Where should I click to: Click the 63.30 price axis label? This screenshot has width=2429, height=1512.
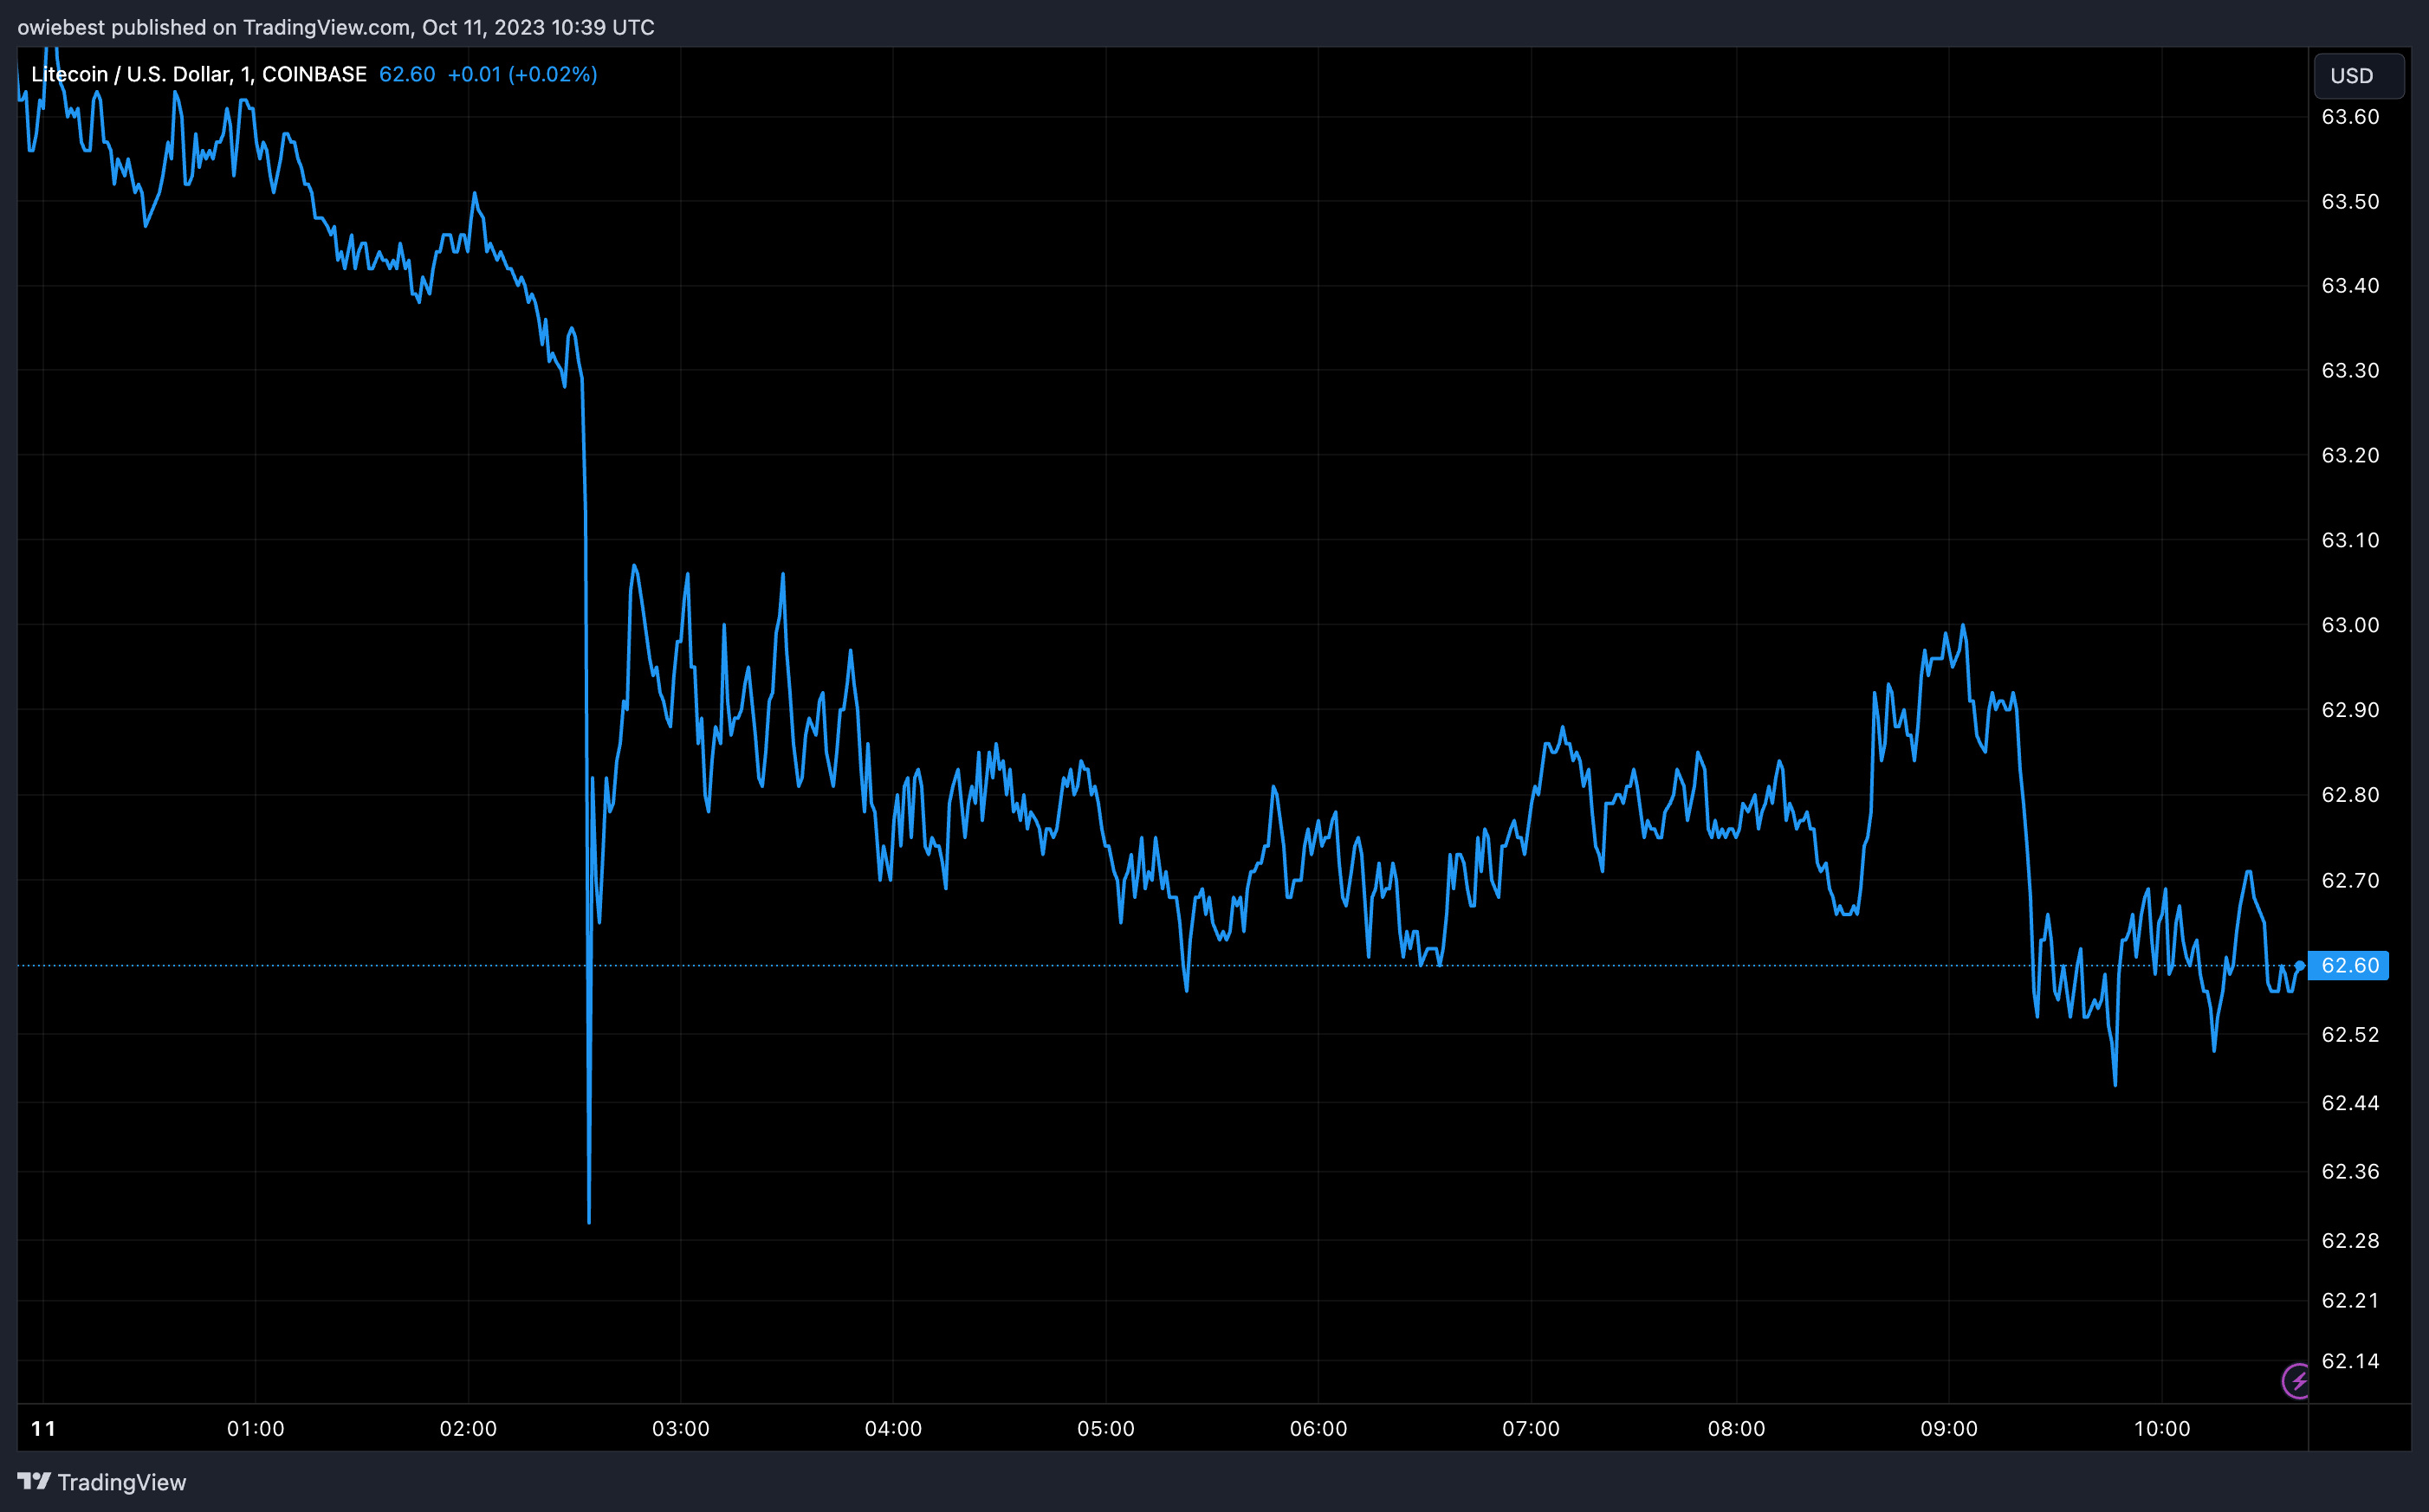click(2350, 371)
